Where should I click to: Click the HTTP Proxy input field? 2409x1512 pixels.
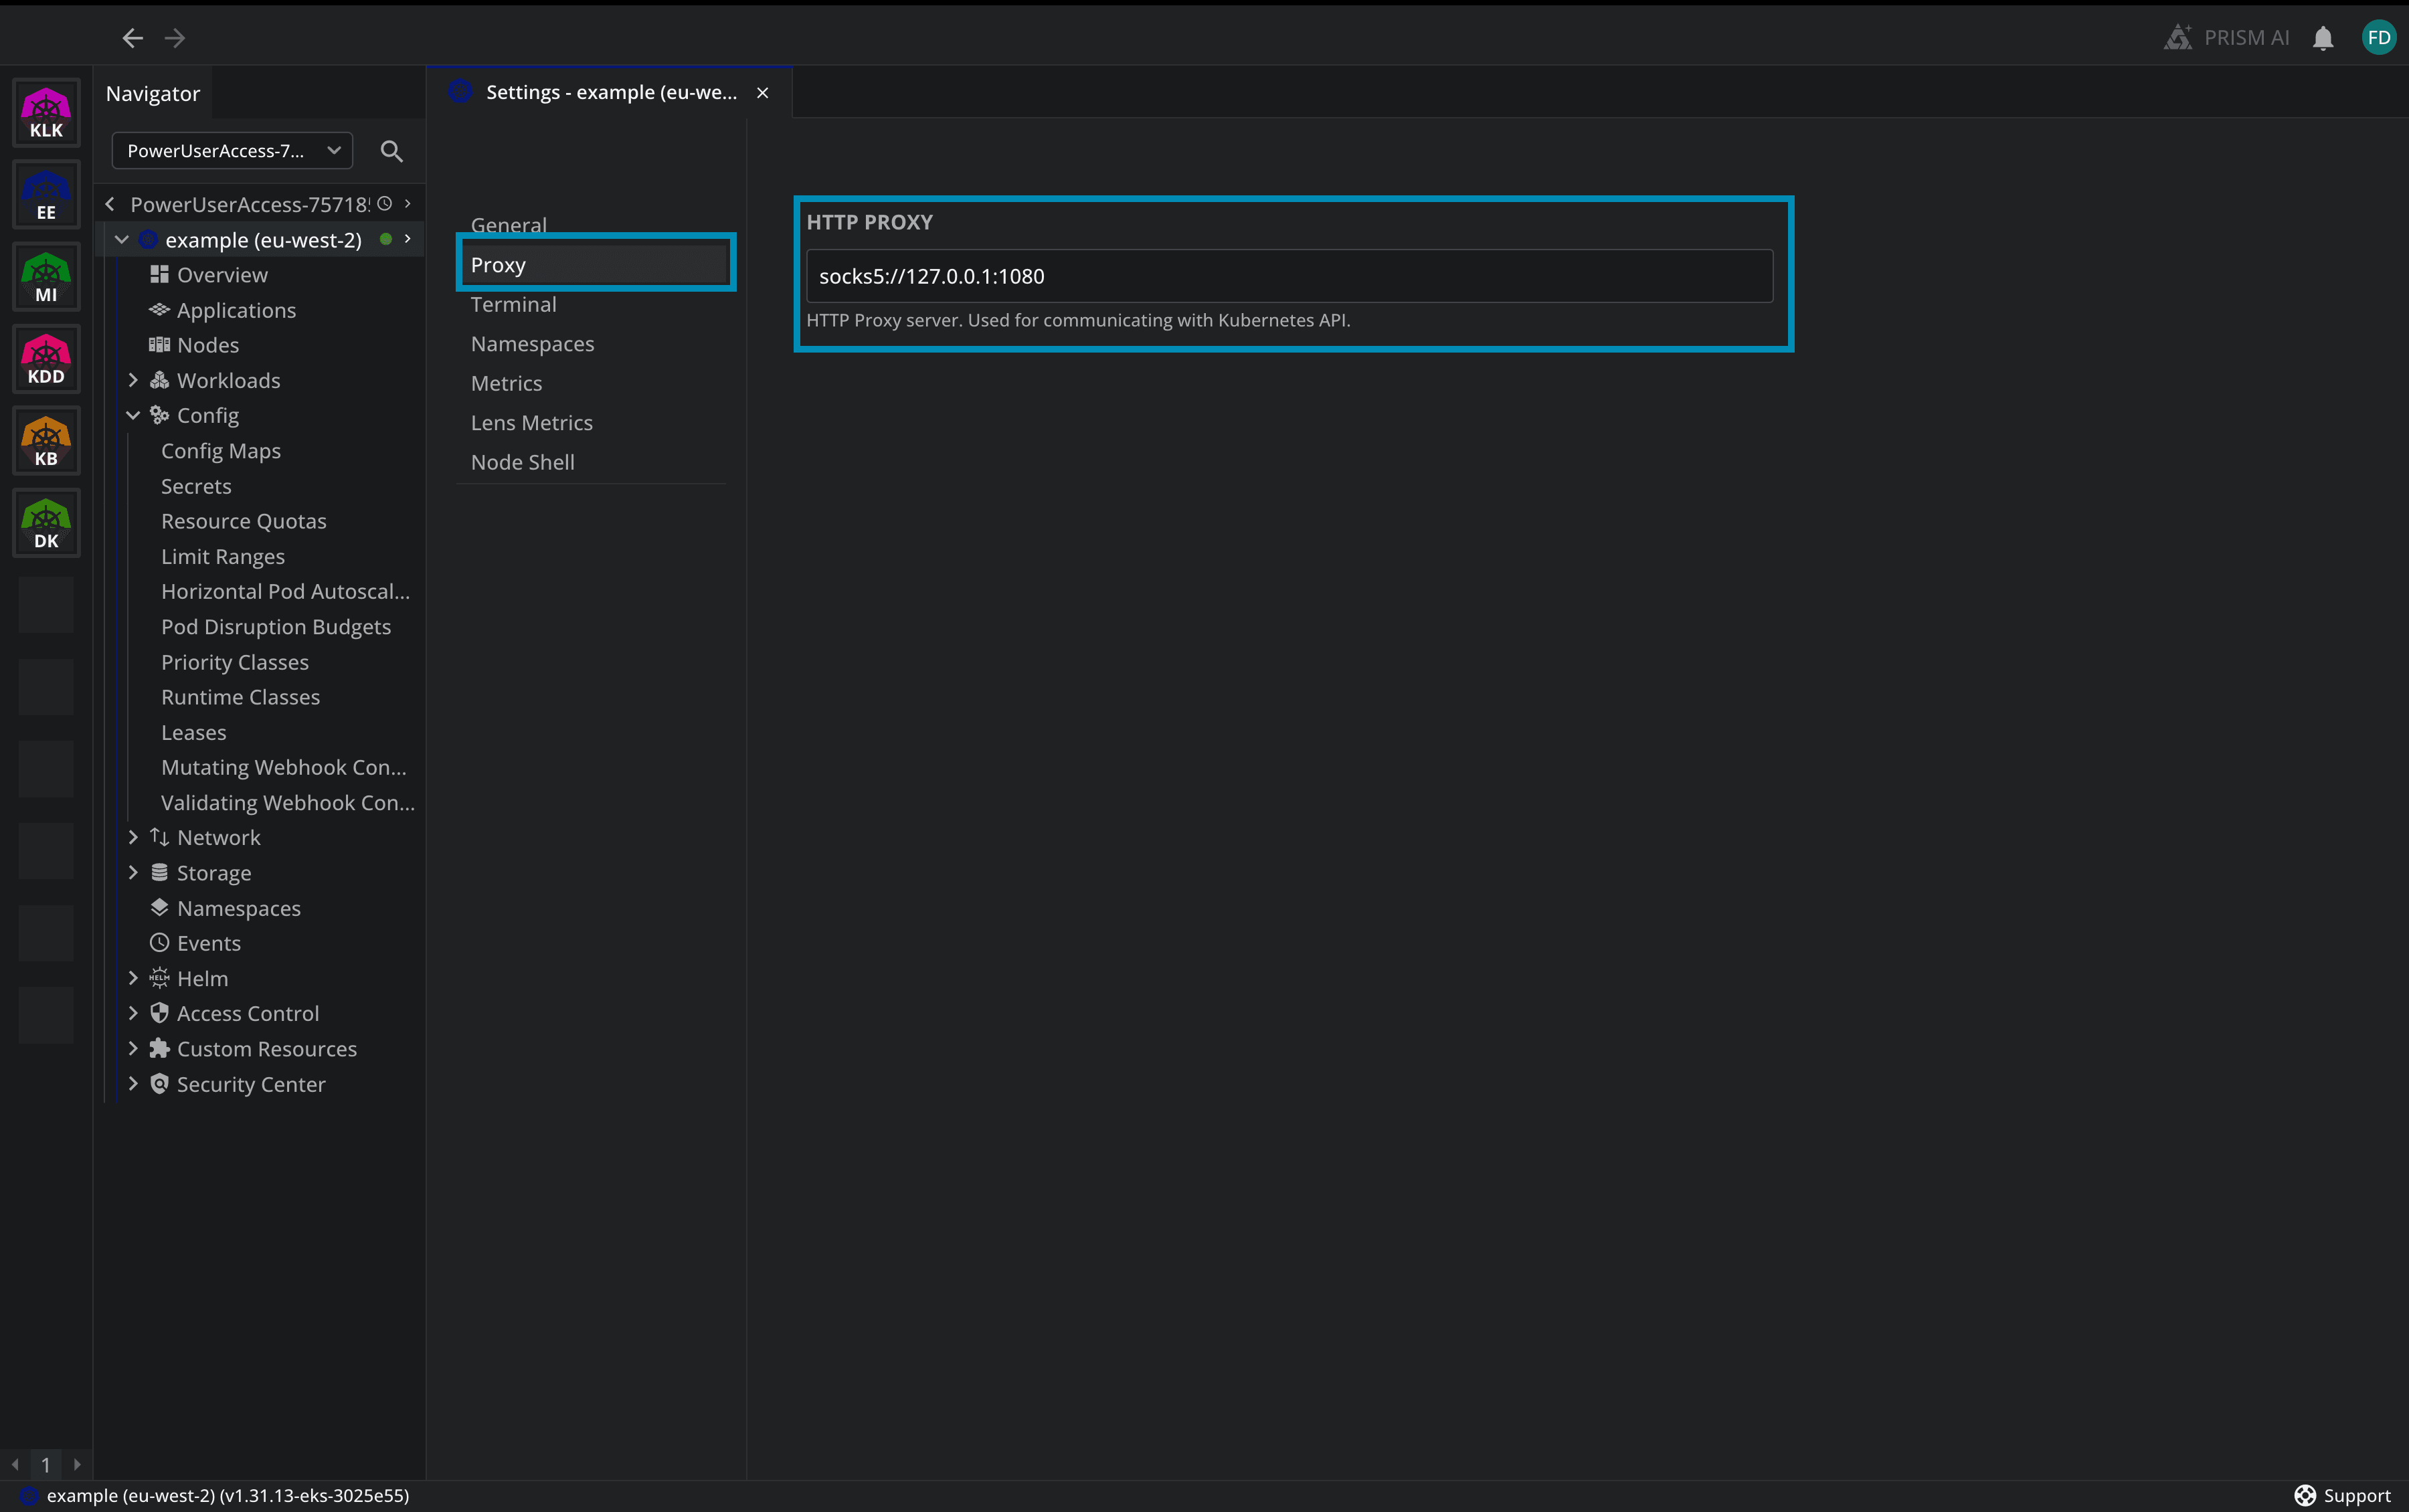1288,276
